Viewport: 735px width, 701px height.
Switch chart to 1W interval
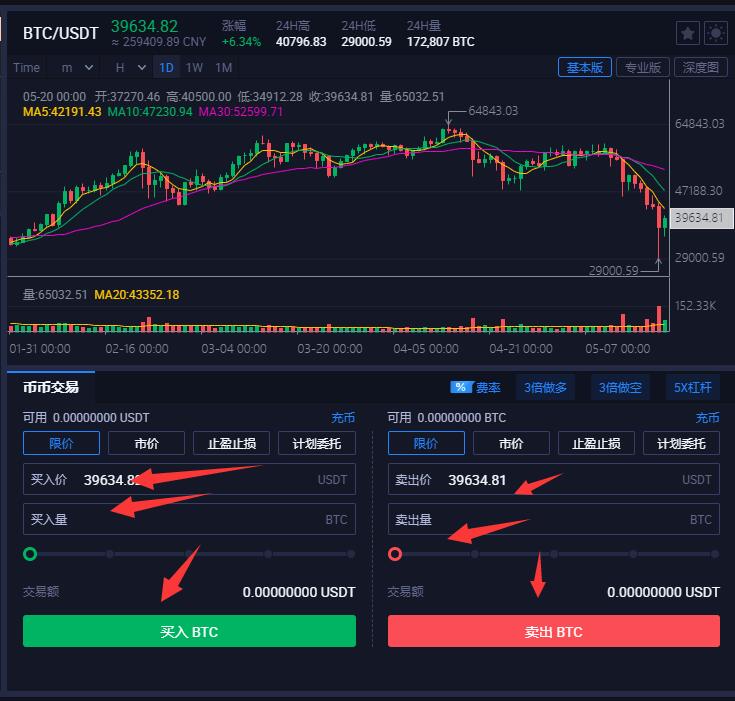[194, 68]
